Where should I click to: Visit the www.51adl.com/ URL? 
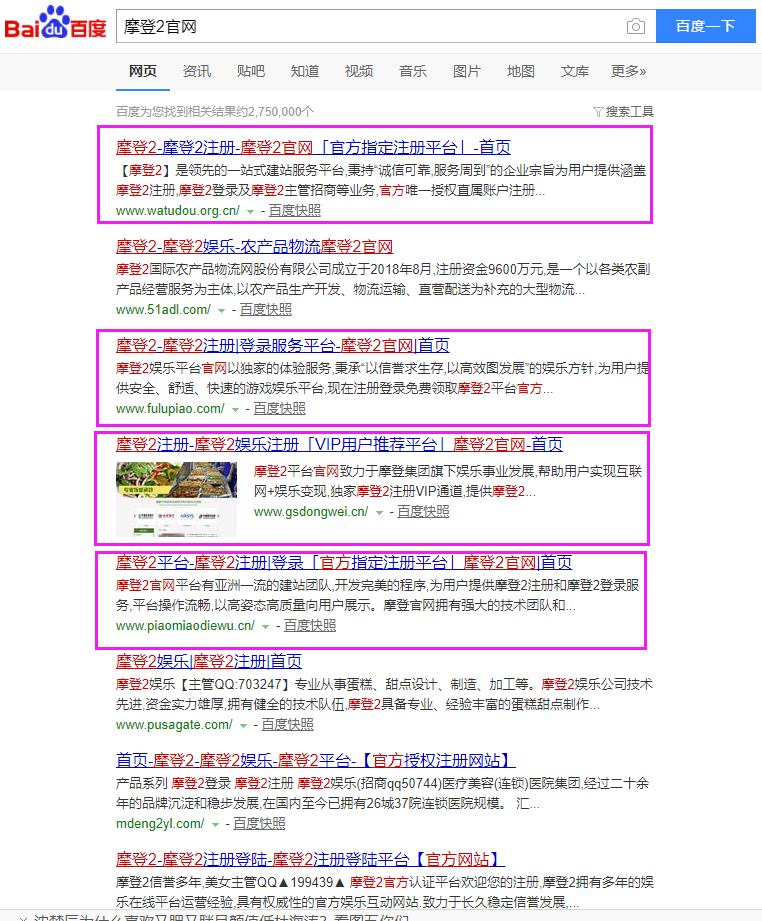point(163,310)
